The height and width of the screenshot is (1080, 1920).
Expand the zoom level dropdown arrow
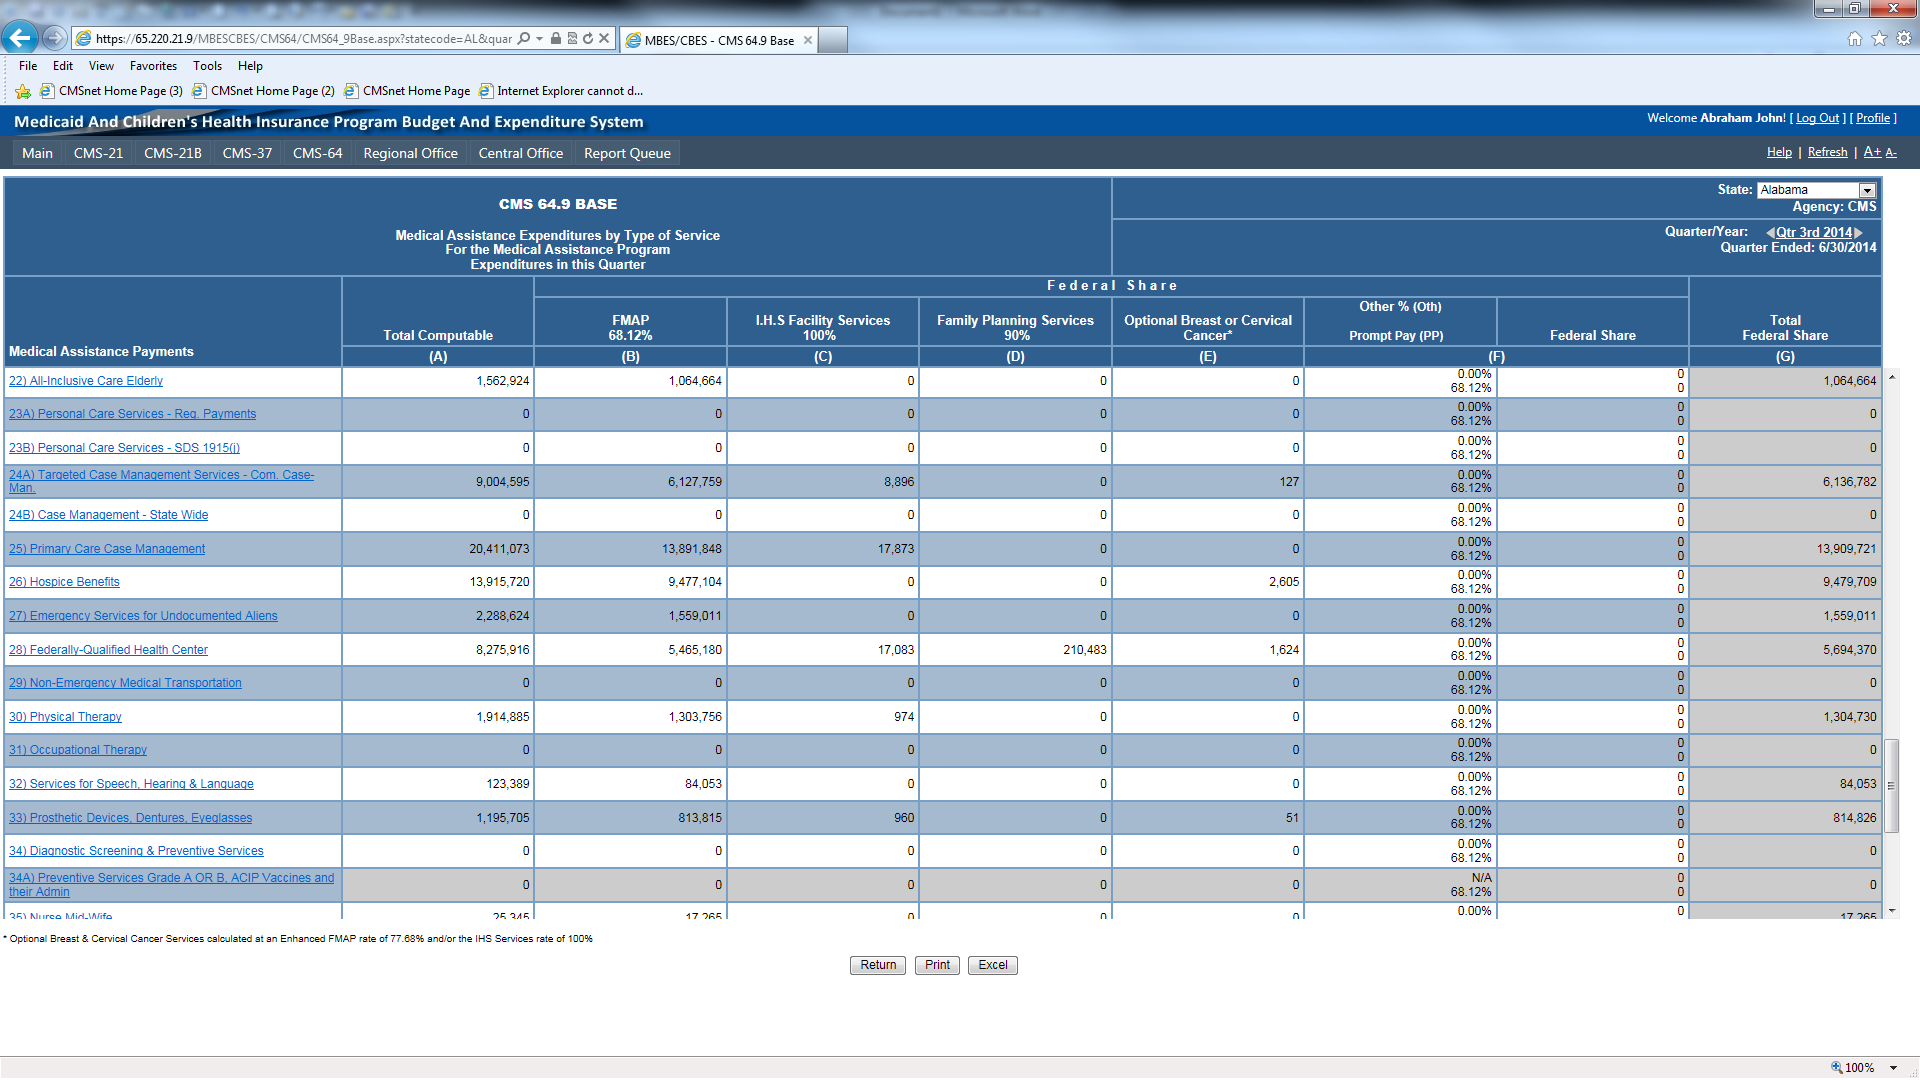pyautogui.click(x=1894, y=1068)
